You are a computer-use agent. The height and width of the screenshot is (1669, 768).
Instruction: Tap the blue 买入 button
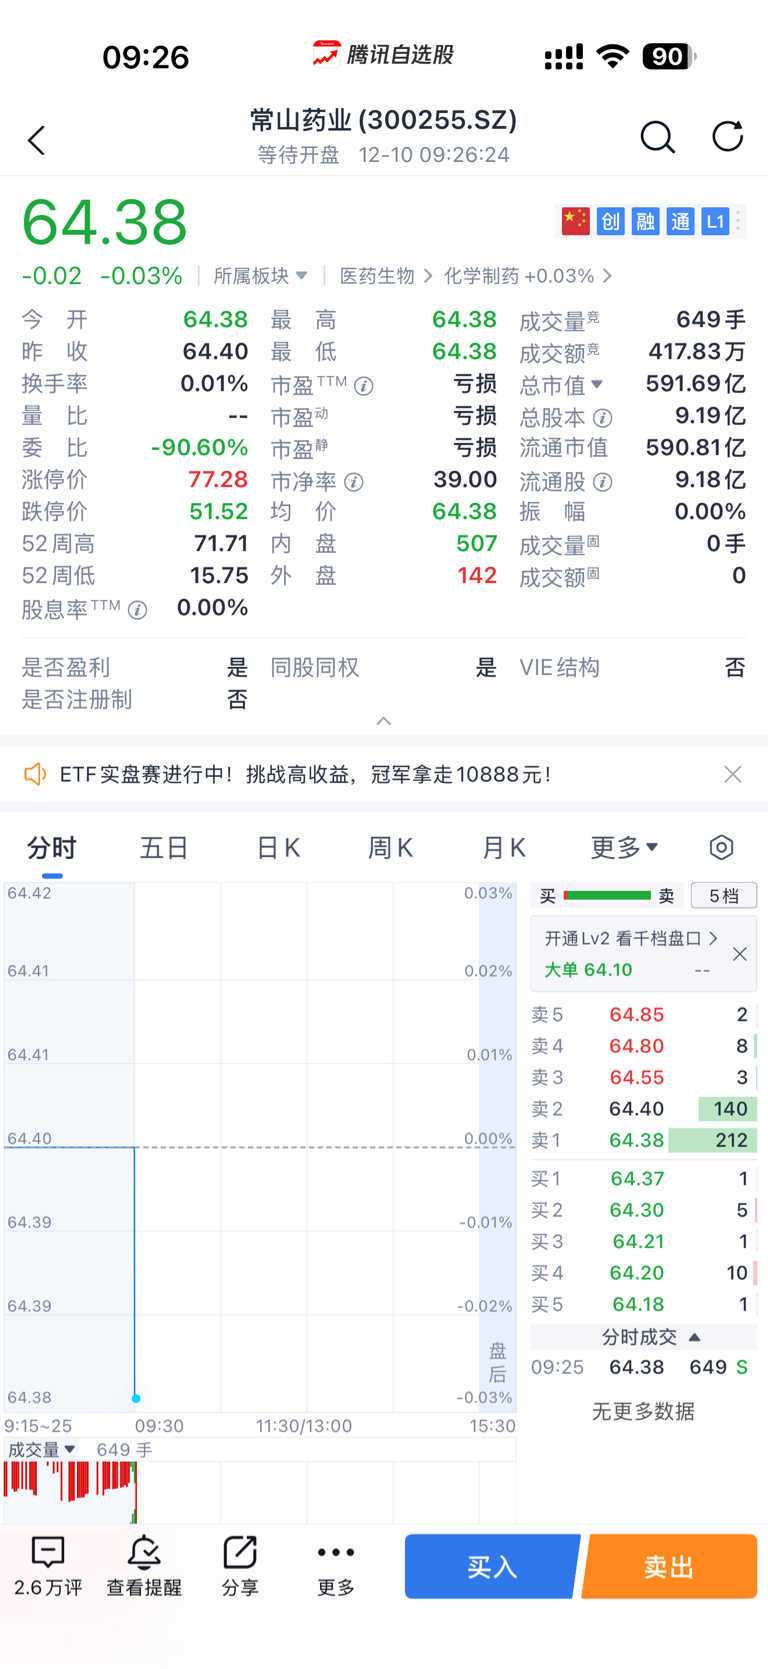point(492,1566)
